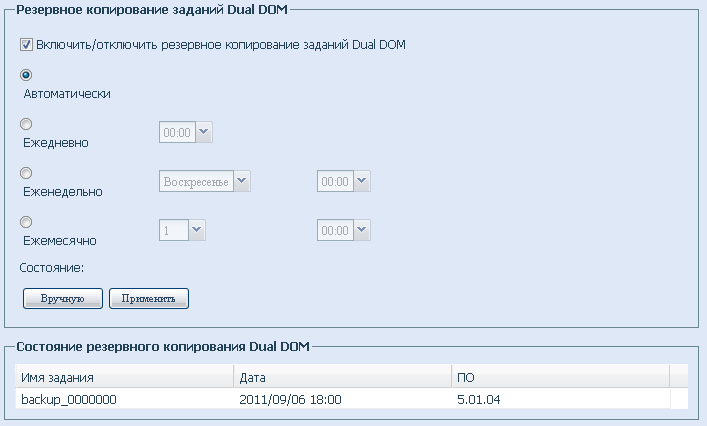Image resolution: width=707 pixels, height=426 pixels.
Task: Click the 2011/09/06 18:00 date cell
Action: 343,399
